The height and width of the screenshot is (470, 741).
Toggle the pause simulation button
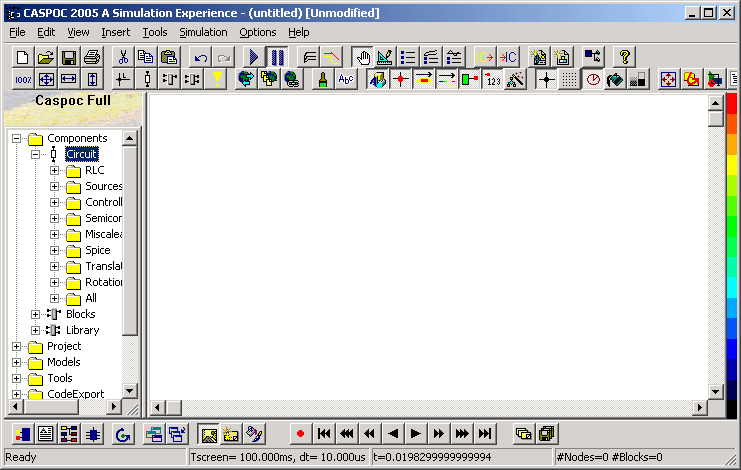[x=277, y=57]
